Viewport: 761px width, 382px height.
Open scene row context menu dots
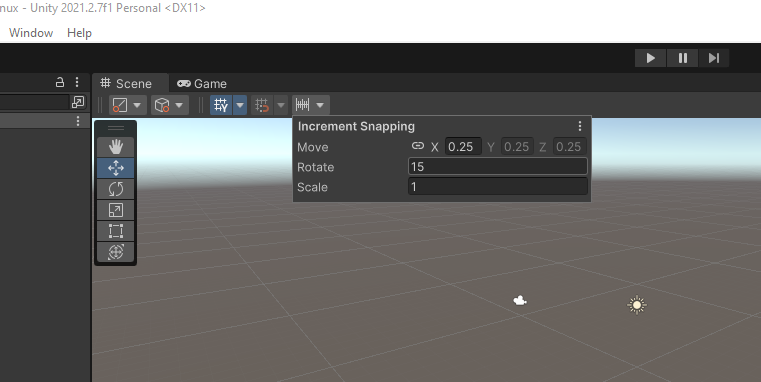(78, 121)
